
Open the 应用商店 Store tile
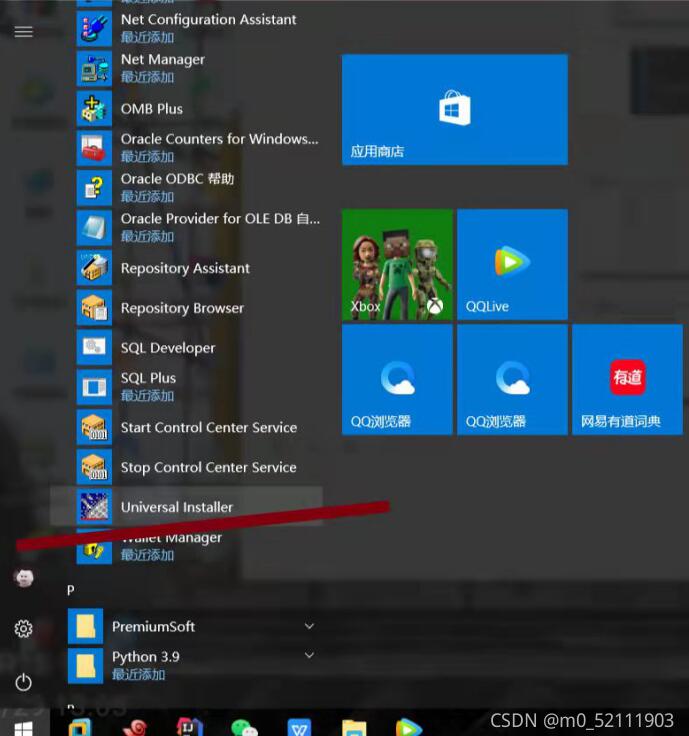point(454,109)
